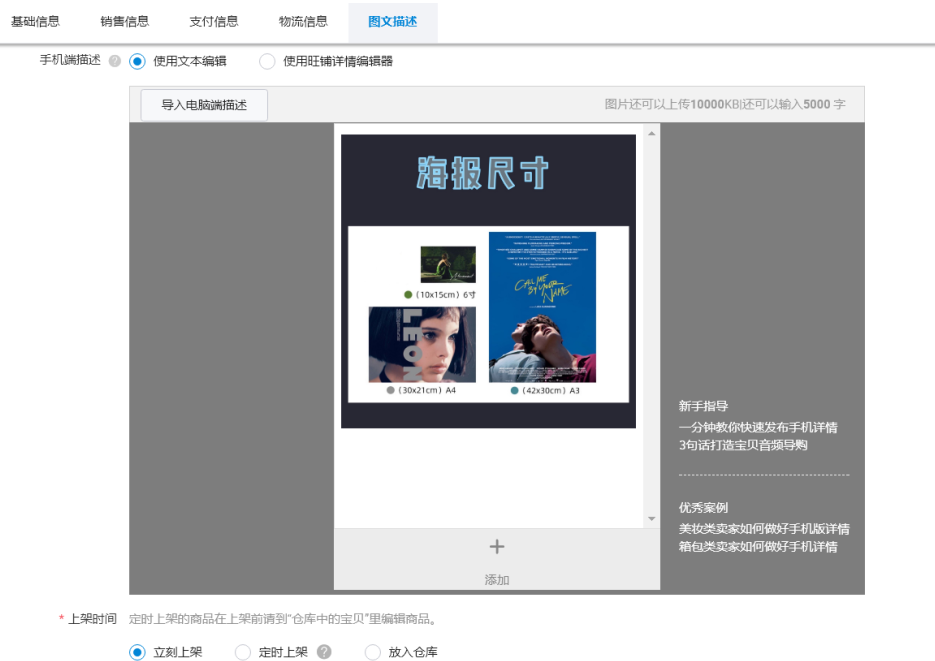Open the 物流信息 tab
The height and width of the screenshot is (661, 935).
pyautogui.click(x=304, y=22)
